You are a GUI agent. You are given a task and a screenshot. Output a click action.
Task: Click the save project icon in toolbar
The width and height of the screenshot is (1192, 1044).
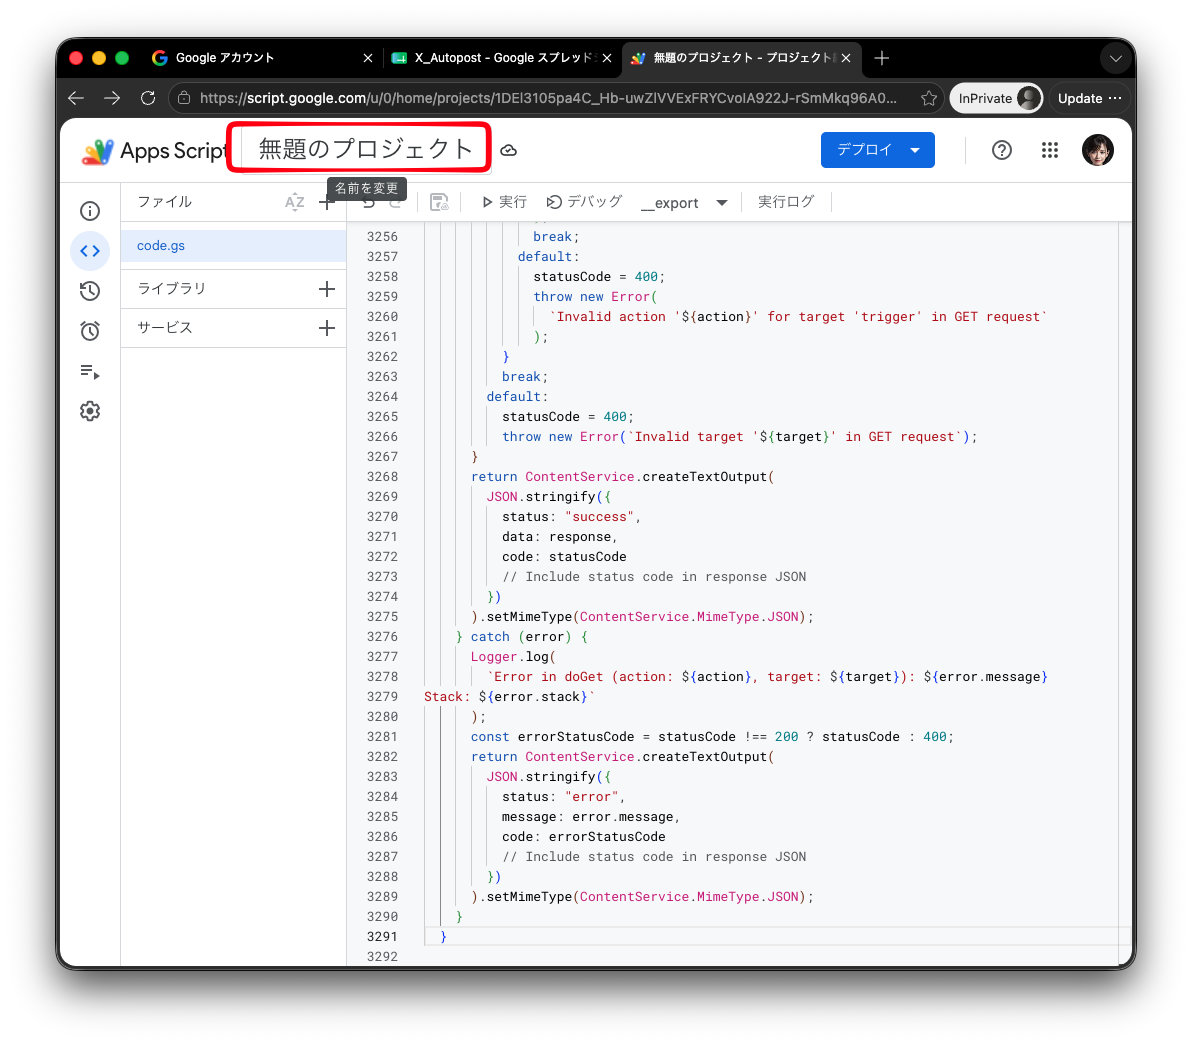pyautogui.click(x=439, y=202)
